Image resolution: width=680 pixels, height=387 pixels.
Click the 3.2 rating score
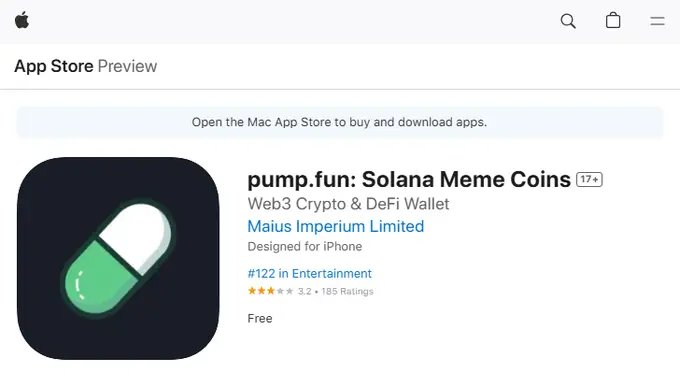pos(304,291)
